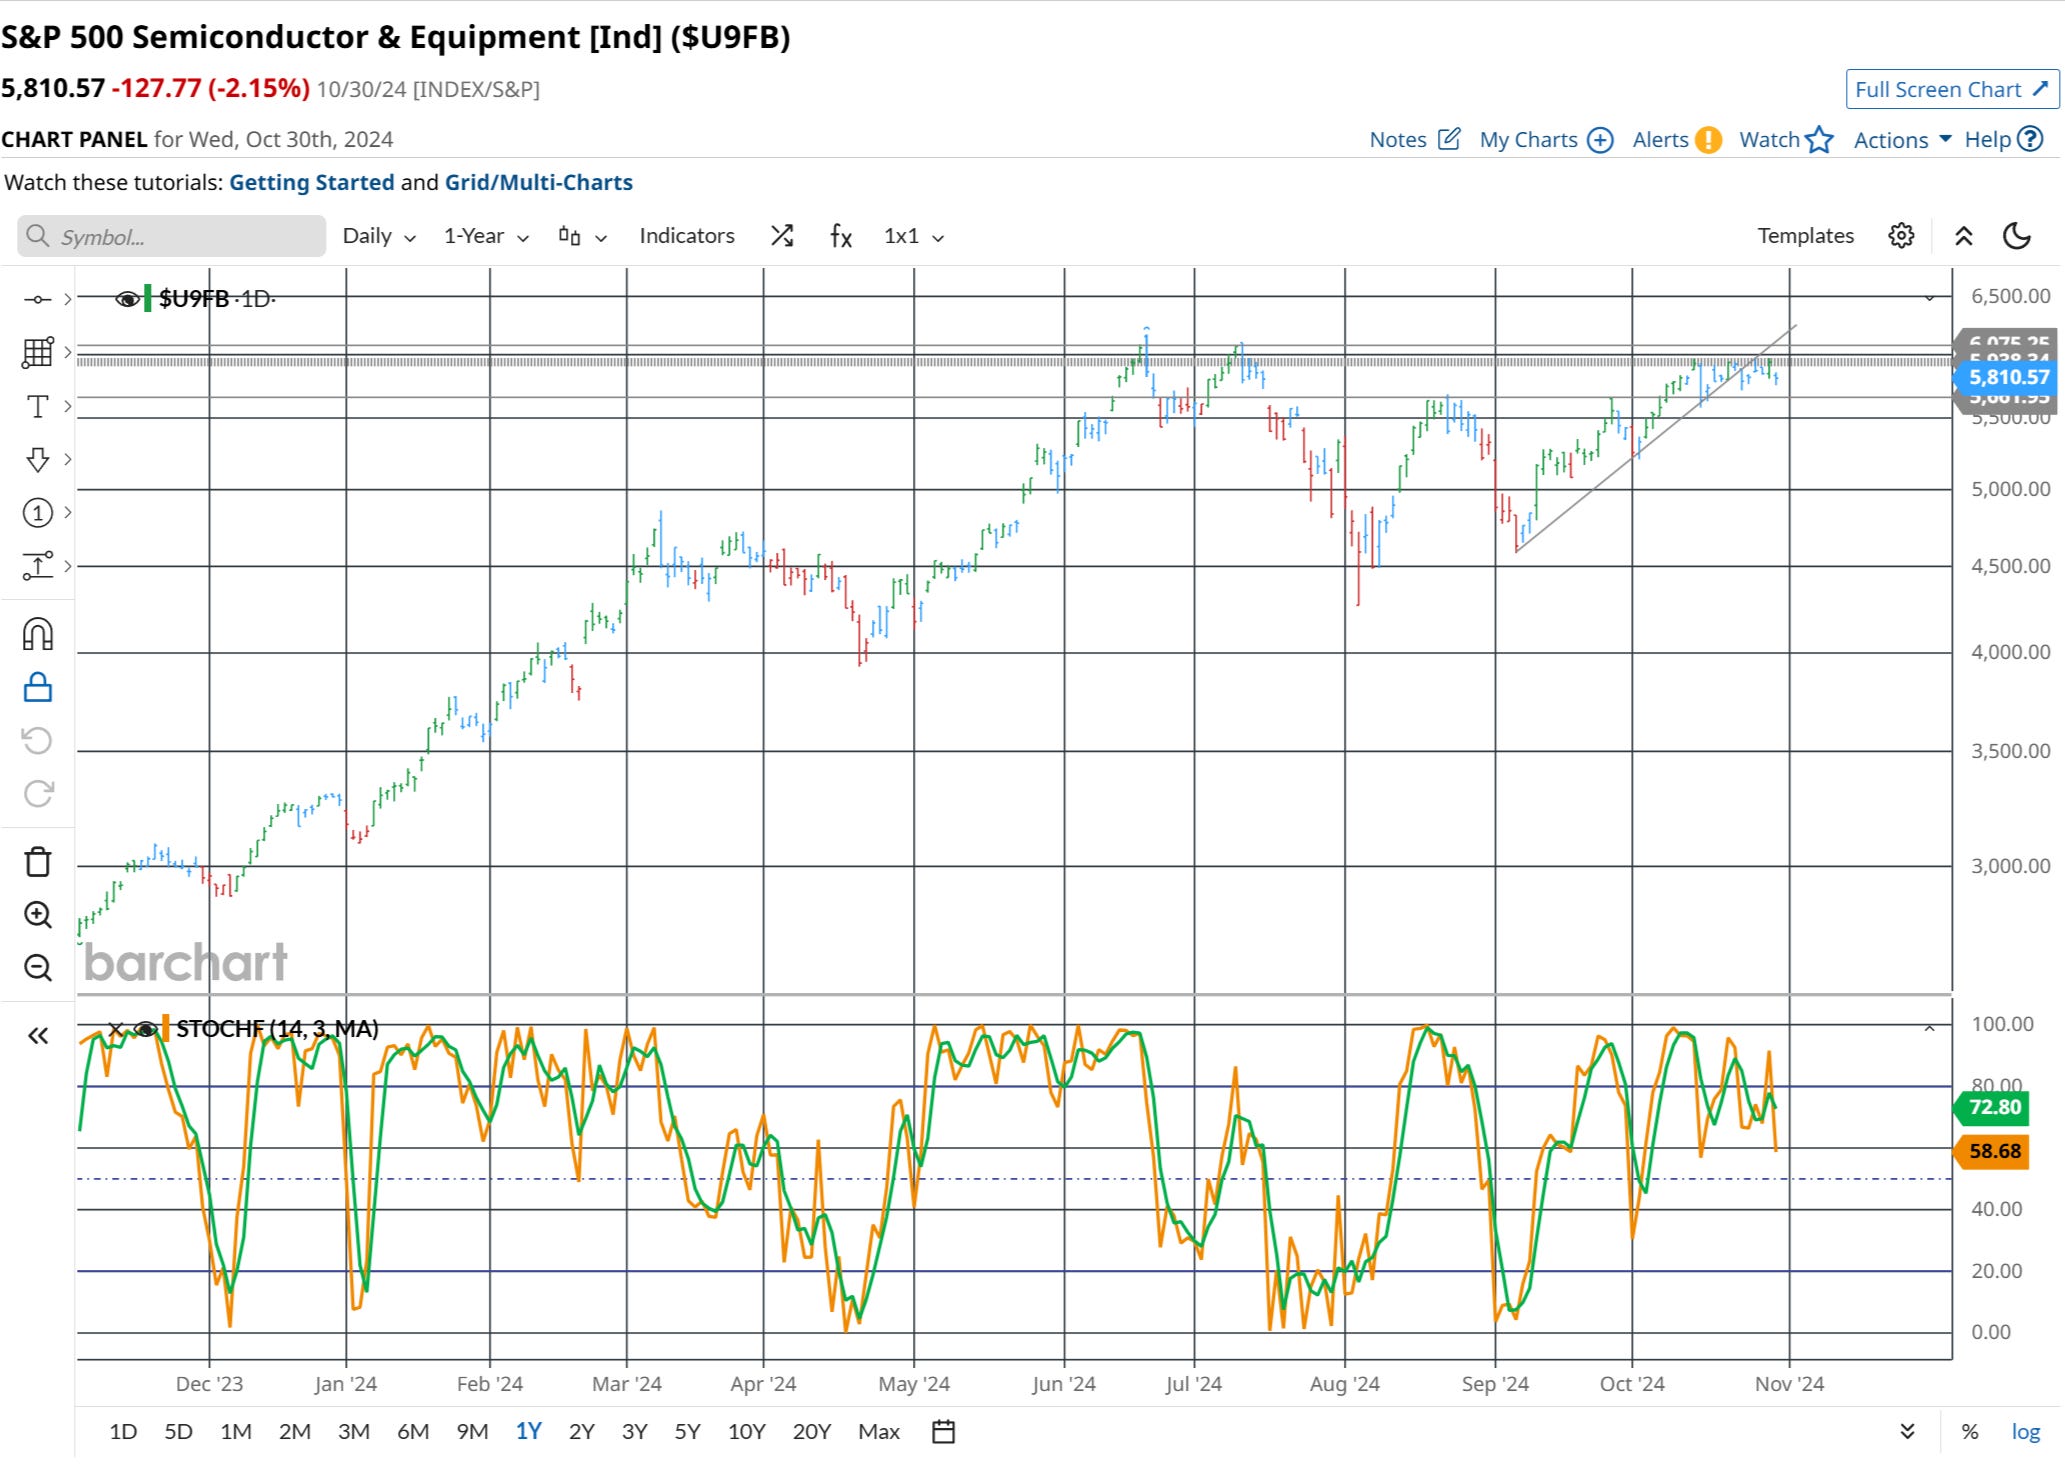This screenshot has width=2065, height=1479.
Task: Click the 5,810.57 price axis label
Action: tap(2006, 378)
